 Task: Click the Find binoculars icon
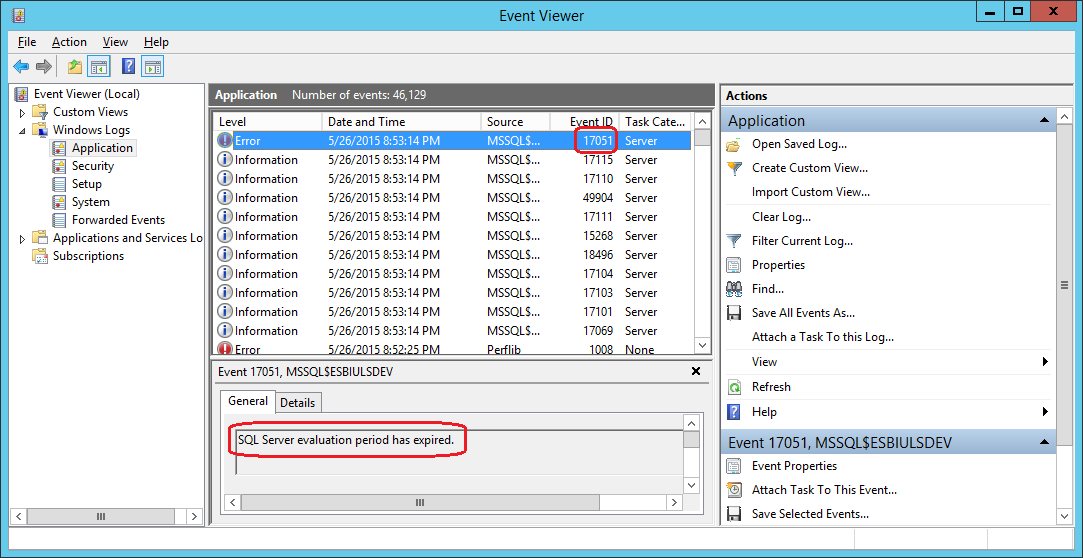[734, 289]
